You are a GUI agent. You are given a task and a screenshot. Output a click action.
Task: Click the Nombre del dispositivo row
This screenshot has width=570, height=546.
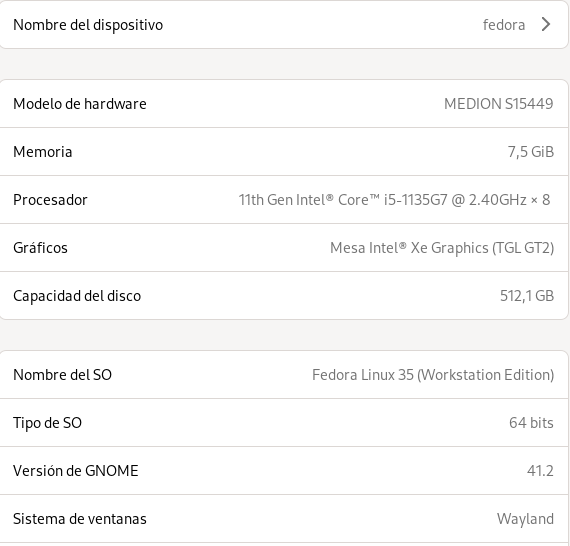(x=284, y=25)
